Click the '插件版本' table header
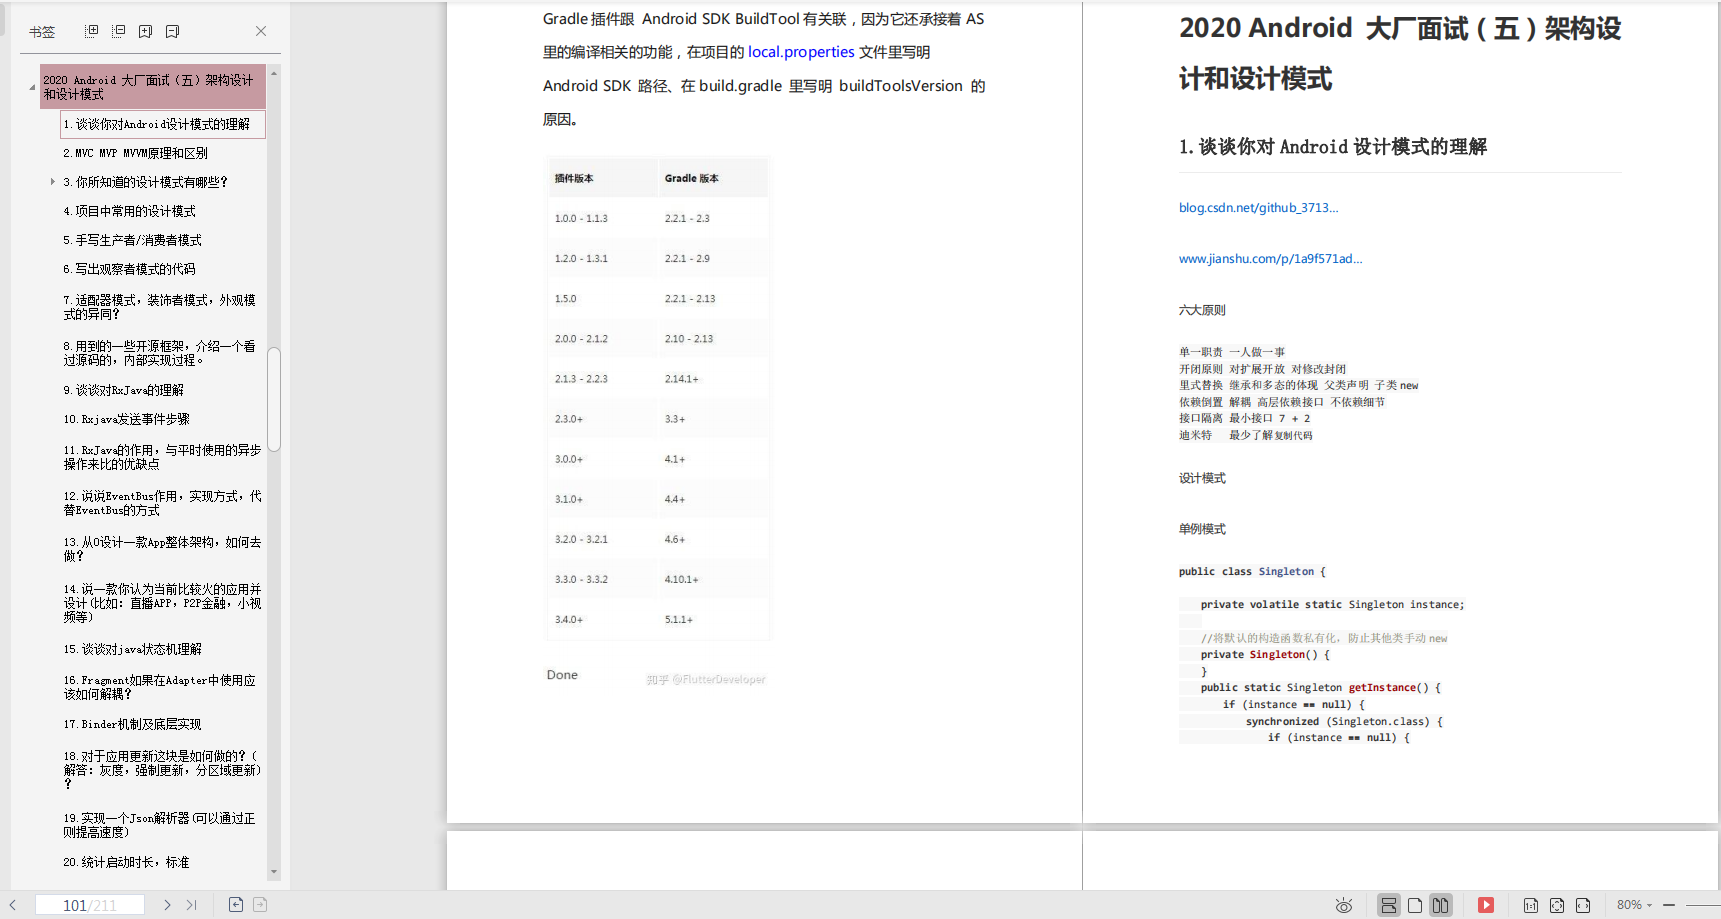Screen dimensions: 1721x919 click(574, 178)
